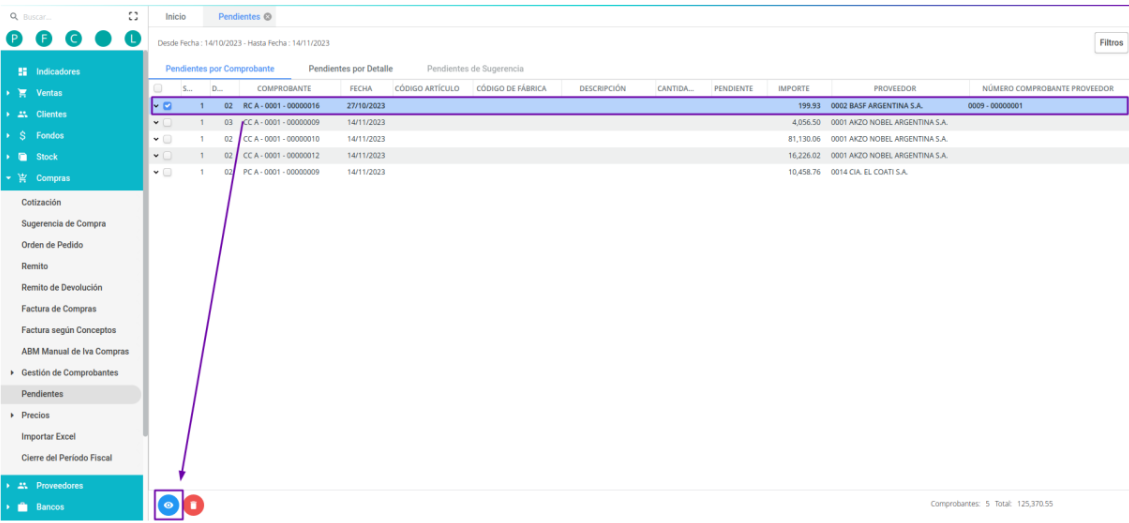The height and width of the screenshot is (523, 1129).
Task: Click the Stock icon in sidebar
Action: (x=22, y=156)
